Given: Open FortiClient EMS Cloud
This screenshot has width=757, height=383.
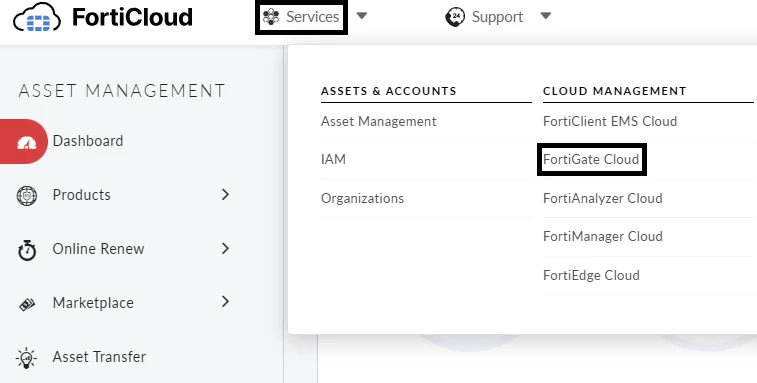Looking at the screenshot, I should [610, 121].
